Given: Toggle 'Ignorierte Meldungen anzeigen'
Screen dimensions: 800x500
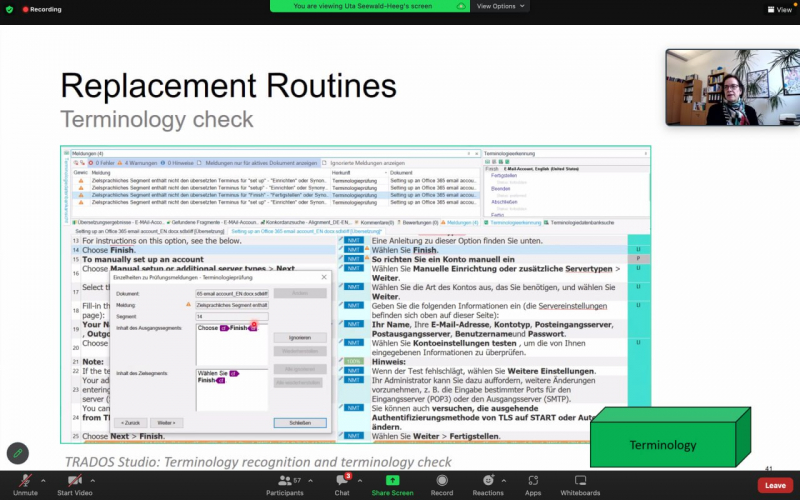Looking at the screenshot, I should [x=363, y=163].
